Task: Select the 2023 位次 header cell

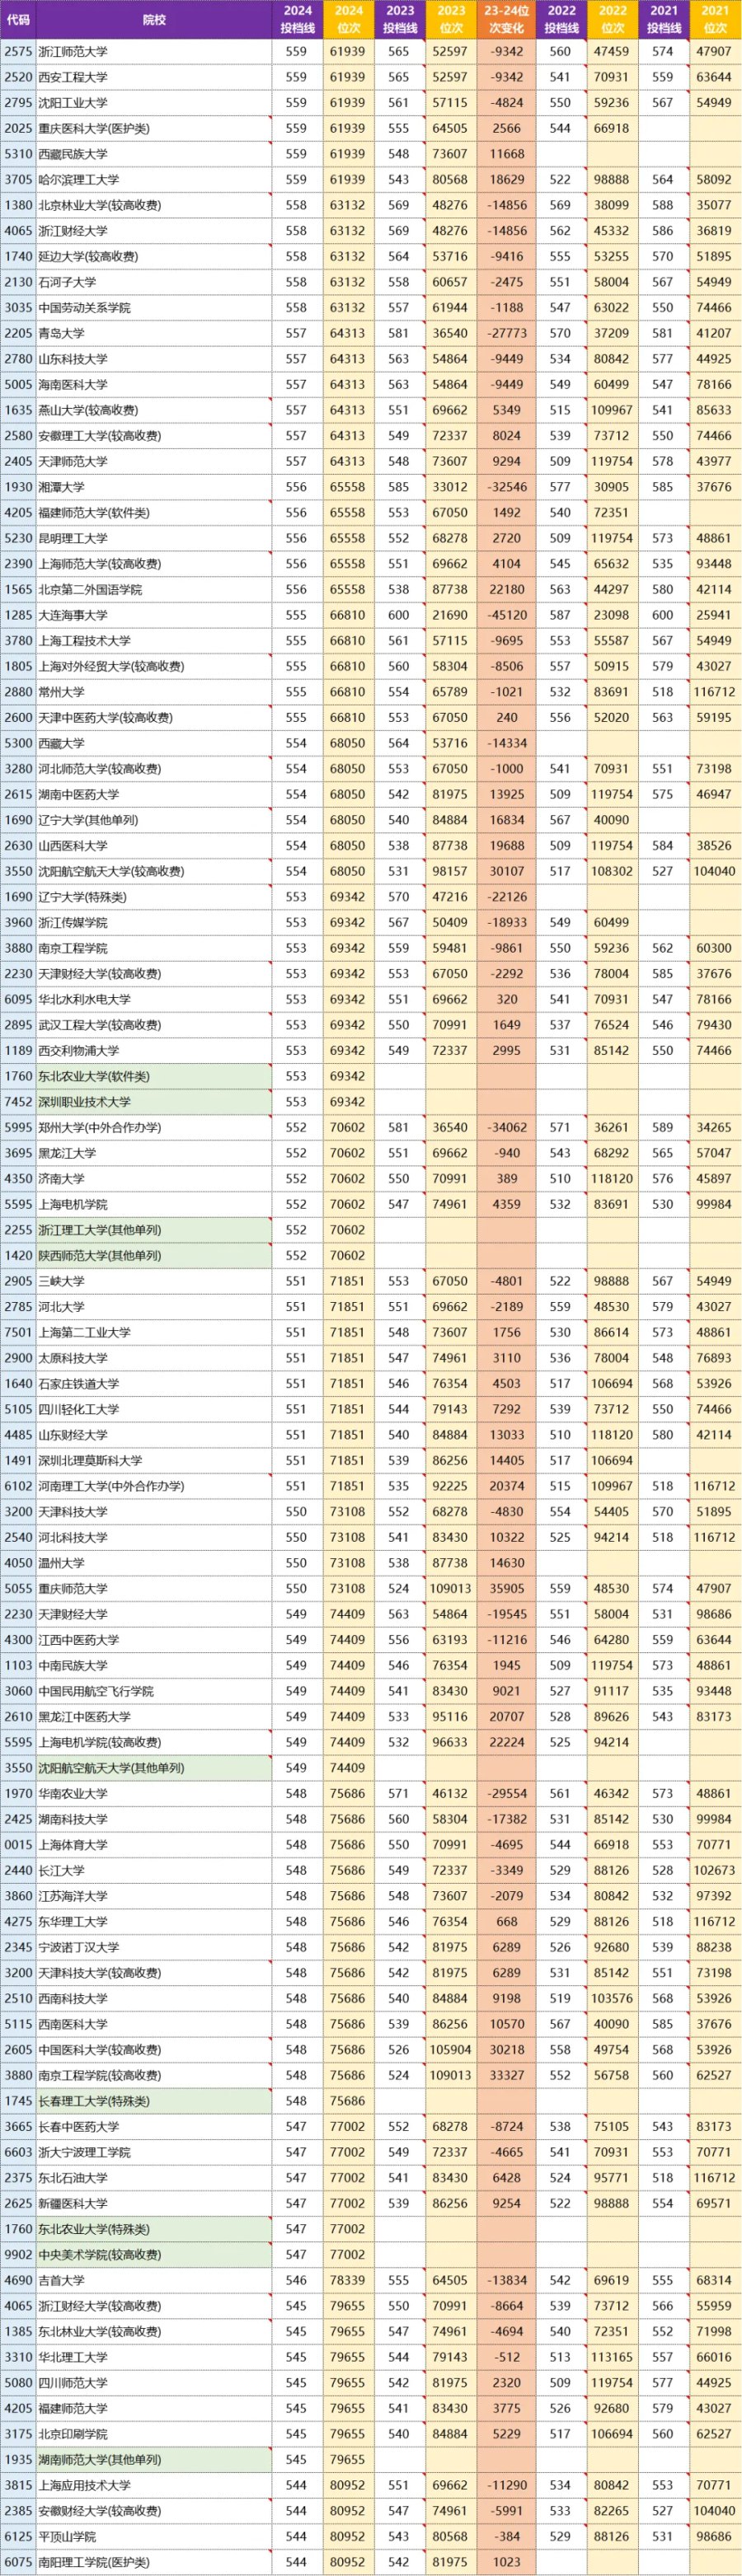Action: 451,19
